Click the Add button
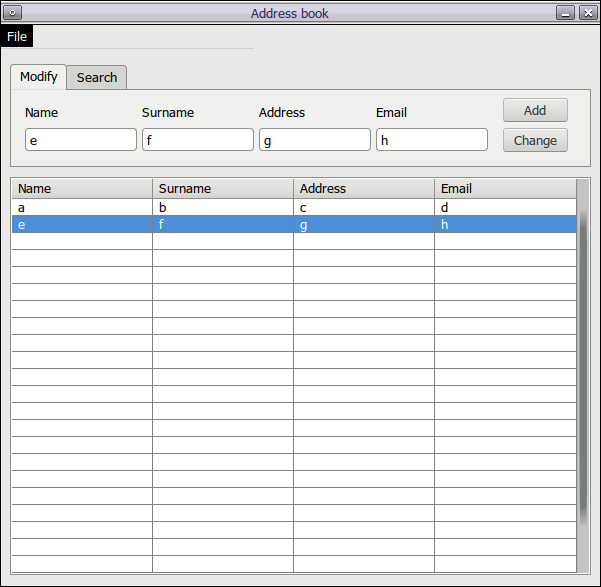This screenshot has height=587, width=601. pos(535,110)
